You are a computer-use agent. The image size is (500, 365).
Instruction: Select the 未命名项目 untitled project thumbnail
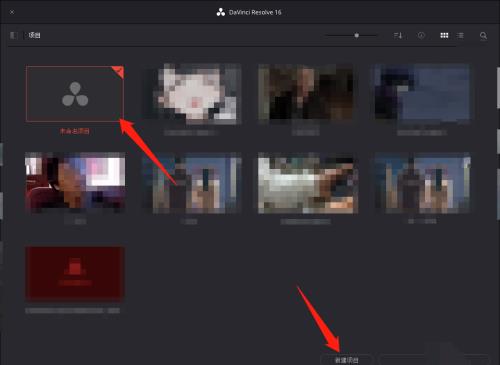75,94
